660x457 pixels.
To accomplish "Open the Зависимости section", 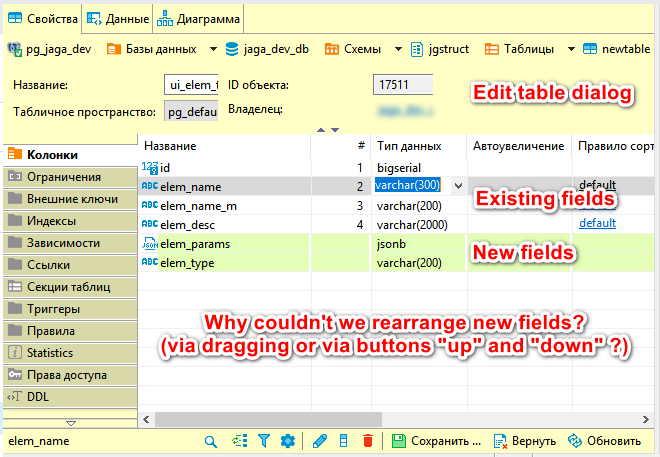I will [x=70, y=243].
